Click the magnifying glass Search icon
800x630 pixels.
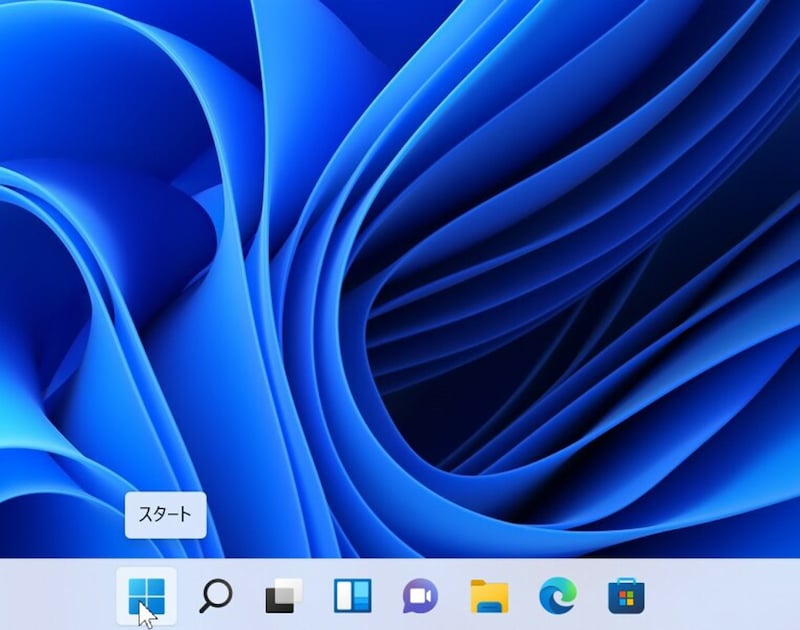coord(214,596)
